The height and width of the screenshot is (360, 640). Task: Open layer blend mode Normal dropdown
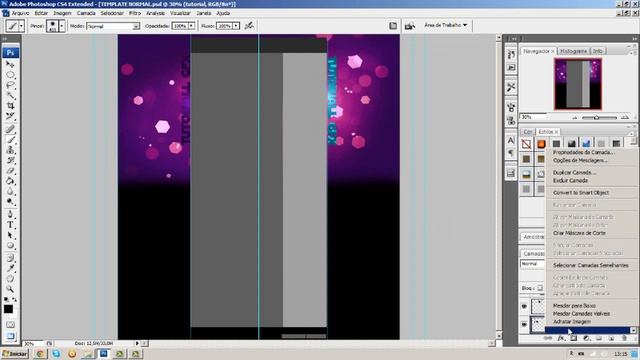pos(532,264)
